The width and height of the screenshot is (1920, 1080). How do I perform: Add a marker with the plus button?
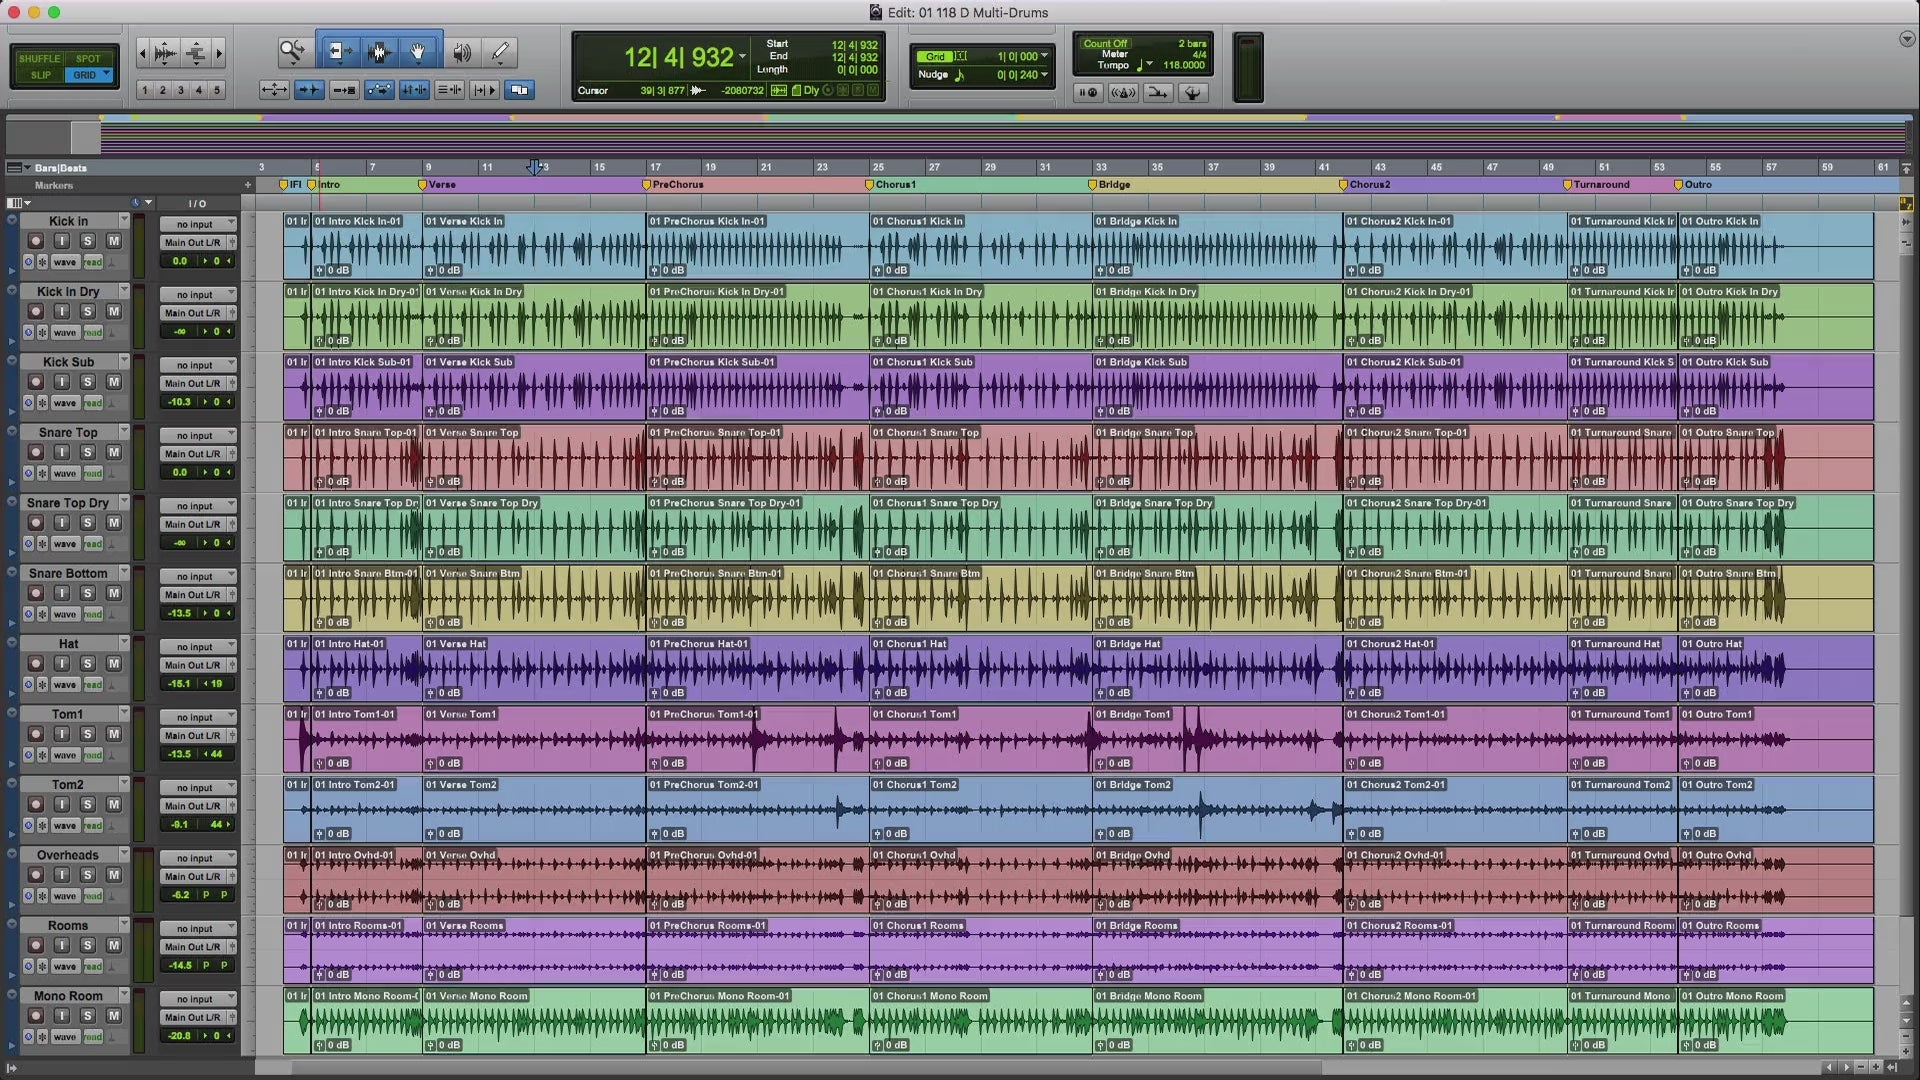click(x=248, y=185)
